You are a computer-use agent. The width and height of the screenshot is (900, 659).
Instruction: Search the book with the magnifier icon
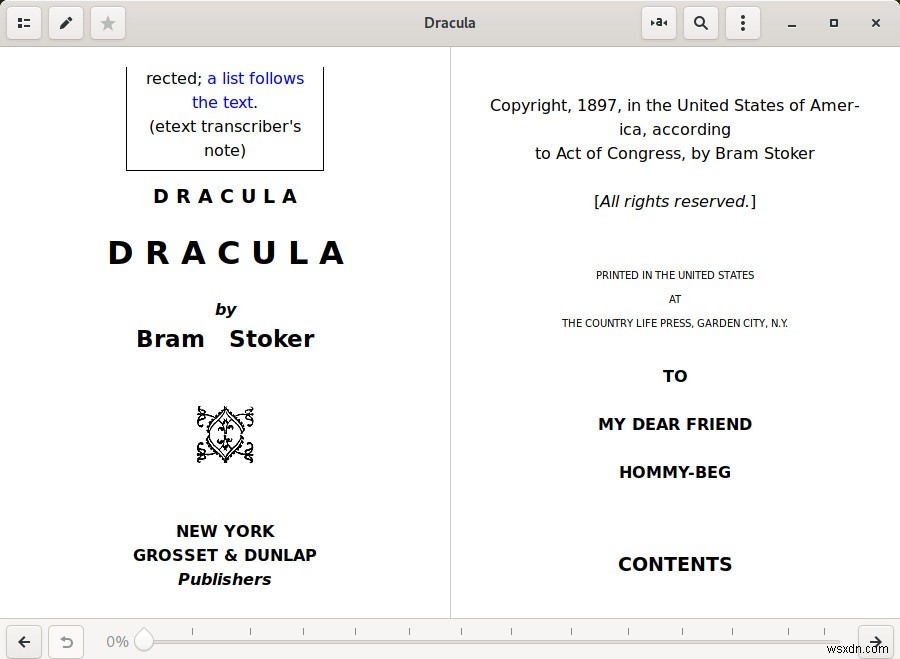coord(700,23)
